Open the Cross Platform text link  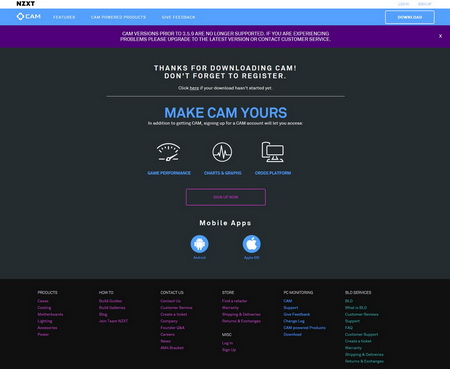(273, 173)
